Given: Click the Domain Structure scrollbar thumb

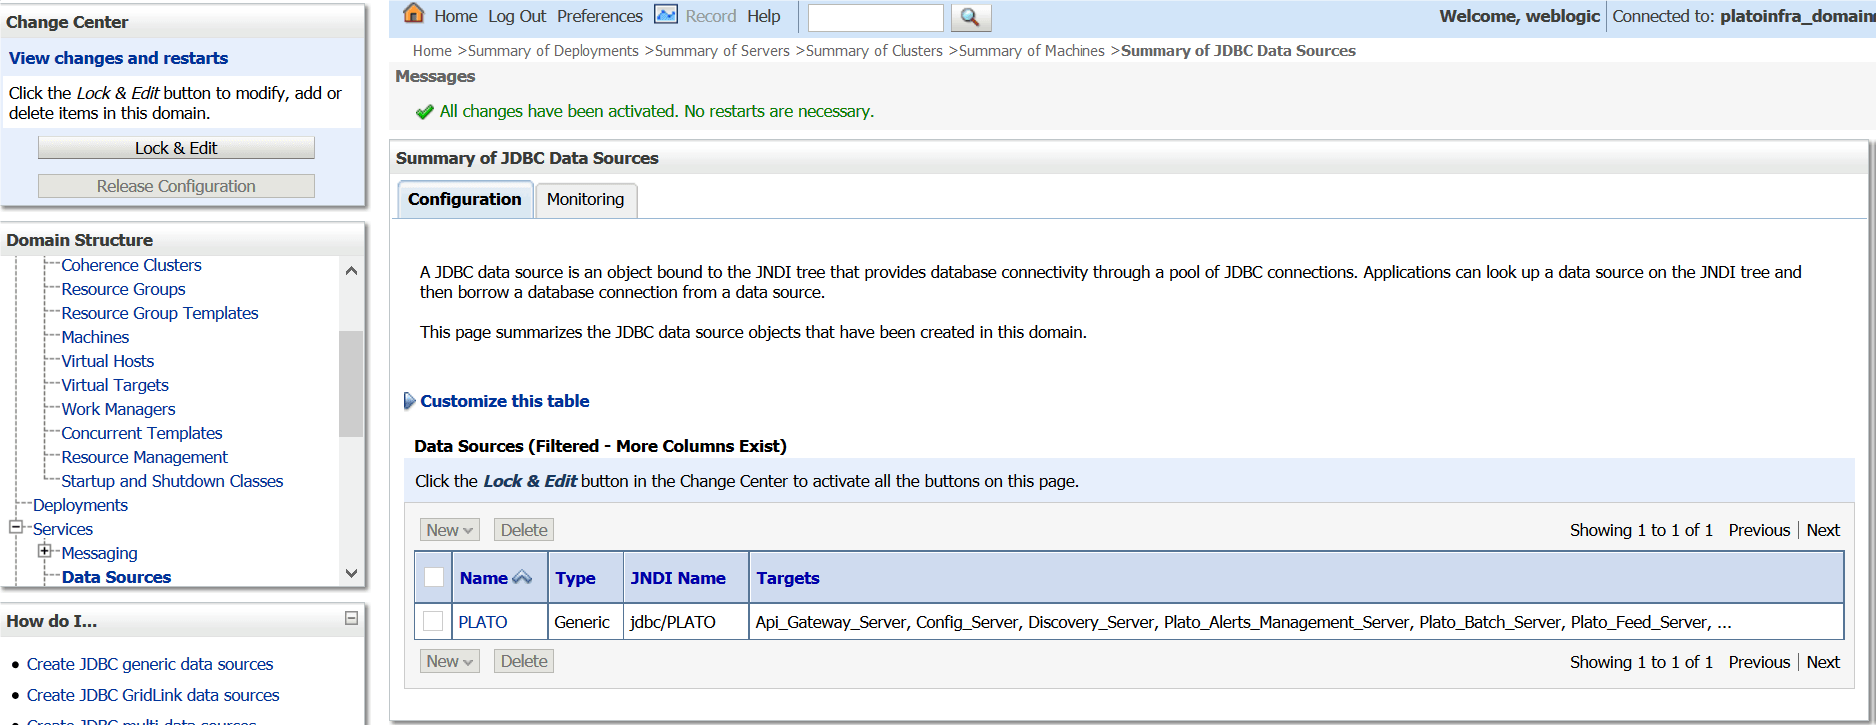Looking at the screenshot, I should [351, 383].
